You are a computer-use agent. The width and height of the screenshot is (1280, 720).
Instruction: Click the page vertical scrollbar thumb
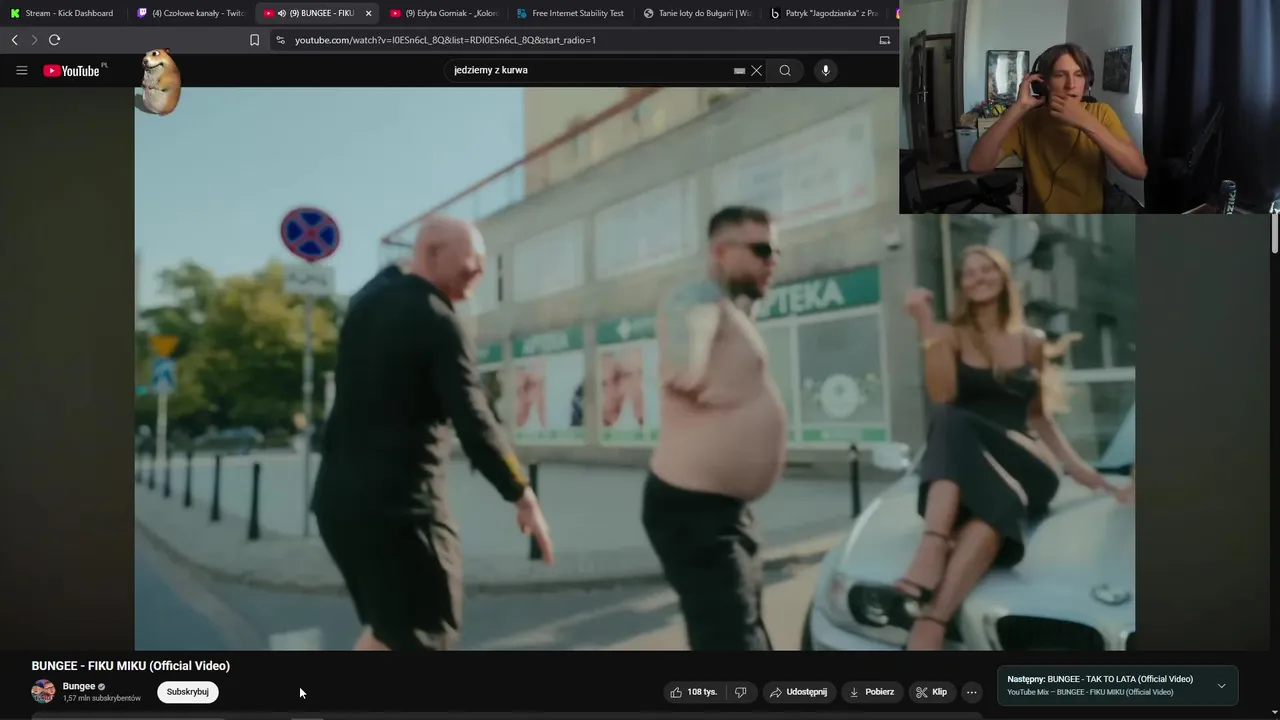tap(1274, 232)
